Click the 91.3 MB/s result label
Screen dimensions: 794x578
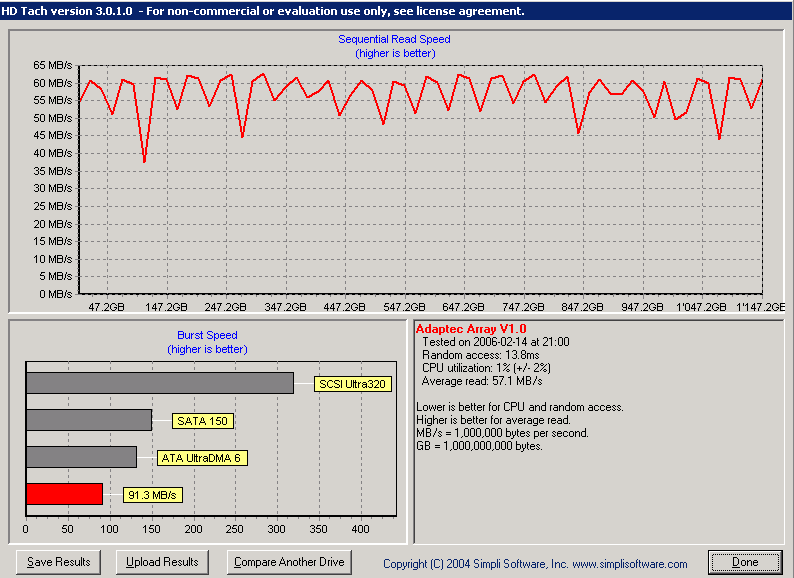(x=153, y=495)
